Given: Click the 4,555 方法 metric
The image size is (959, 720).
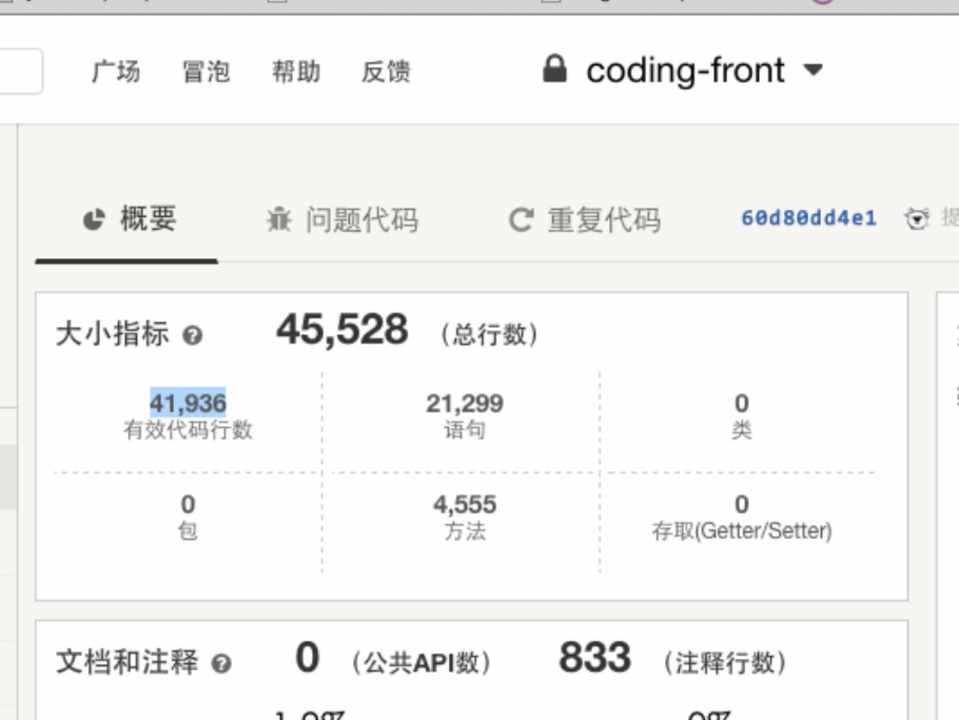Looking at the screenshot, I should click(x=464, y=505).
